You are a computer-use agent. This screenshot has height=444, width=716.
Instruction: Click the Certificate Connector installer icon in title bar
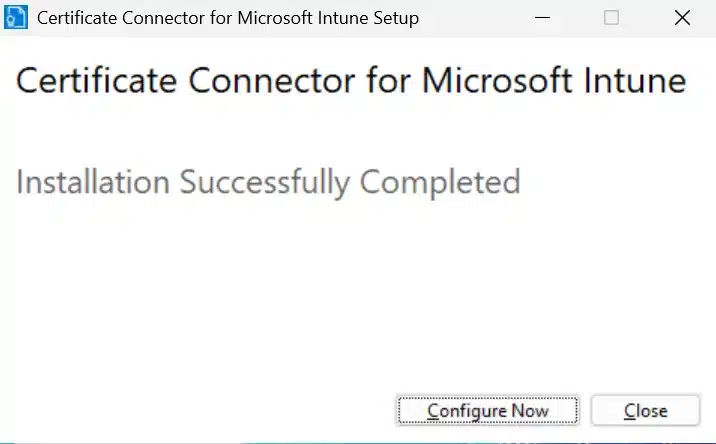[x=17, y=18]
